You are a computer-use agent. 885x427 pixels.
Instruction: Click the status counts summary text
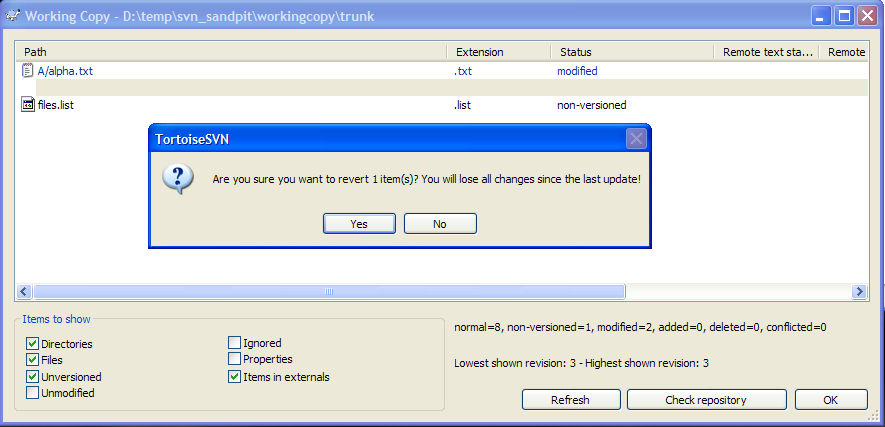(641, 327)
